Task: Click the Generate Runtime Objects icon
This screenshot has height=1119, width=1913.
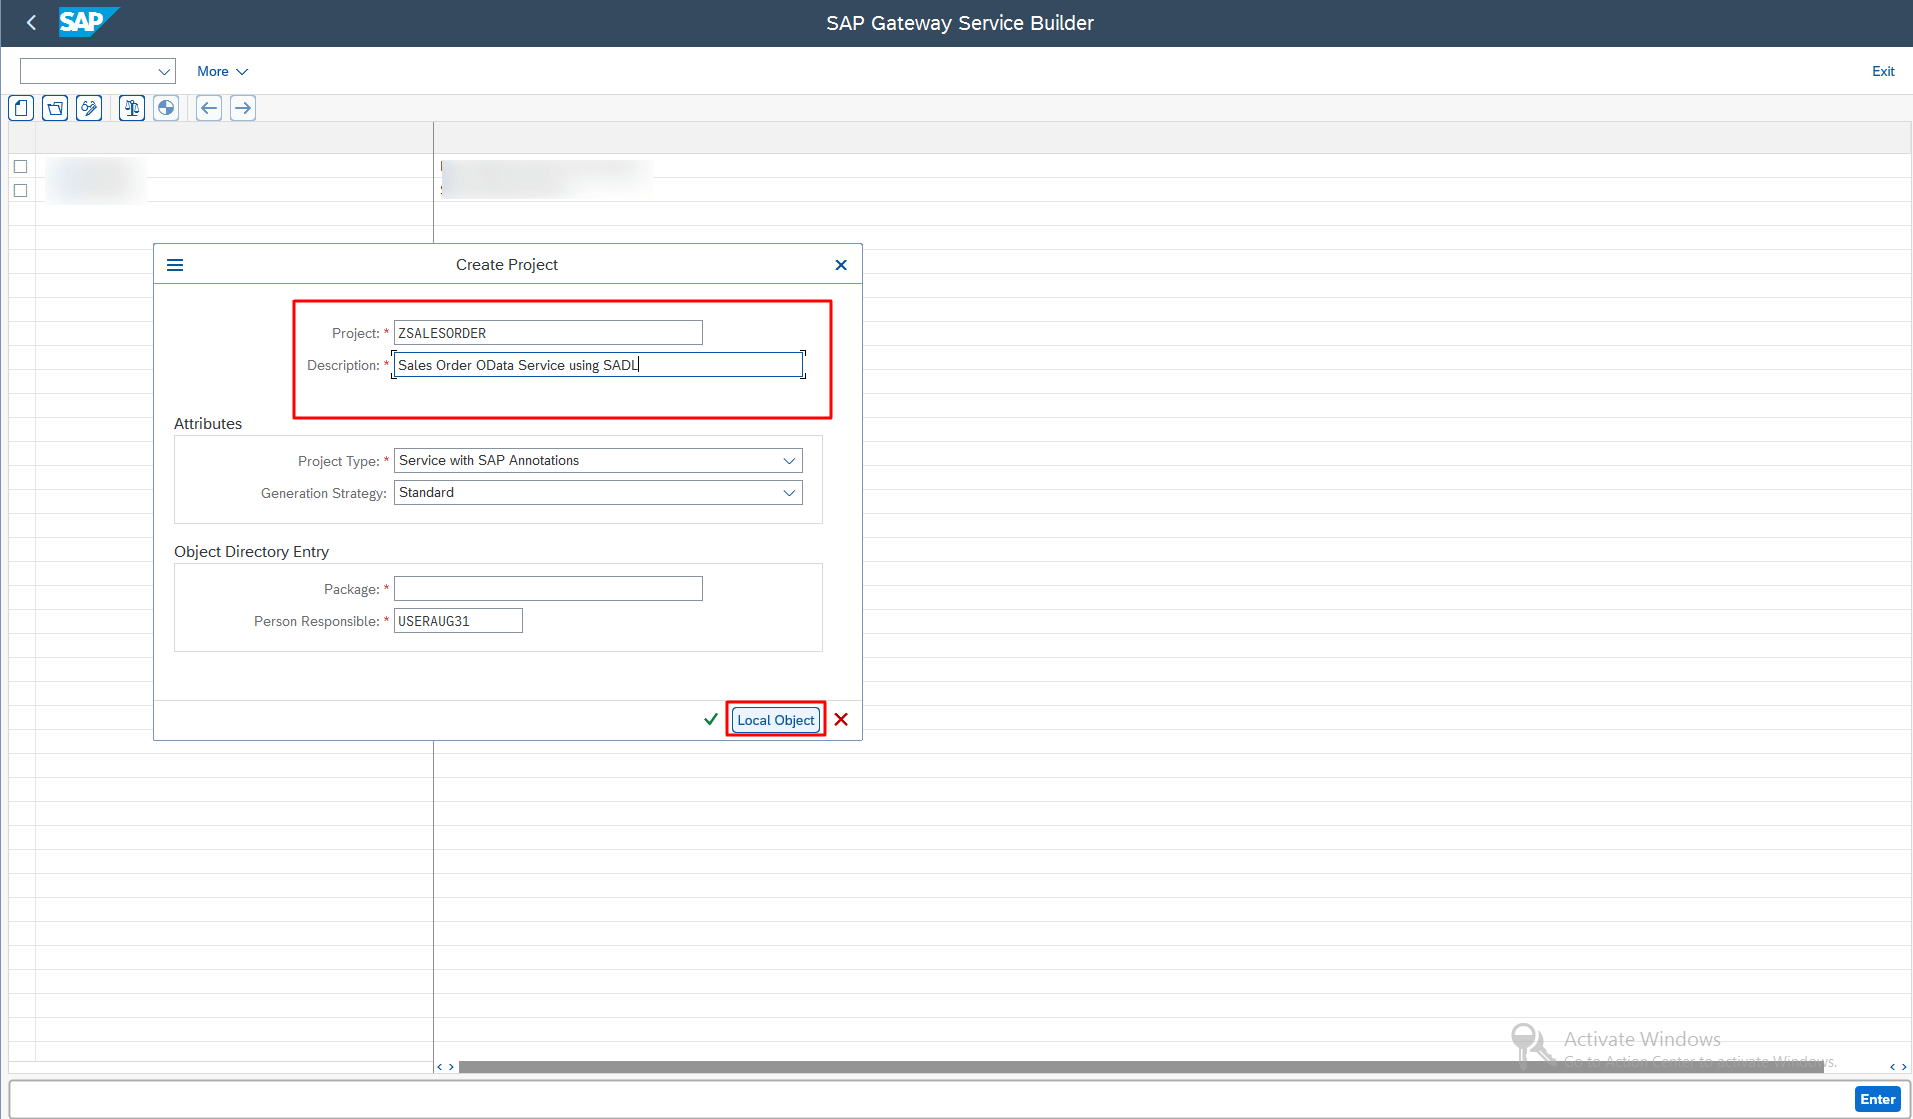Action: click(x=166, y=108)
